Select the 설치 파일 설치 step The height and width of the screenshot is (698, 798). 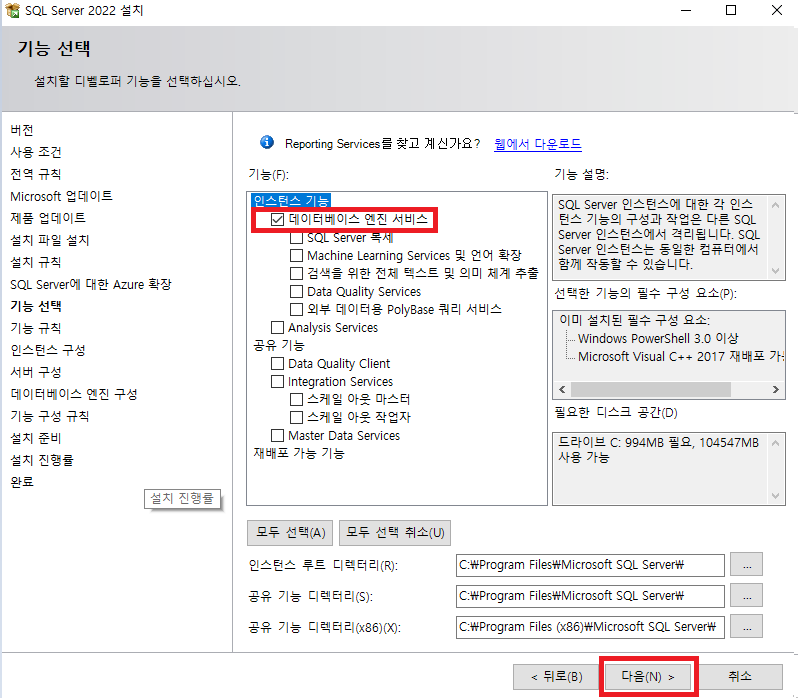pyautogui.click(x=50, y=240)
